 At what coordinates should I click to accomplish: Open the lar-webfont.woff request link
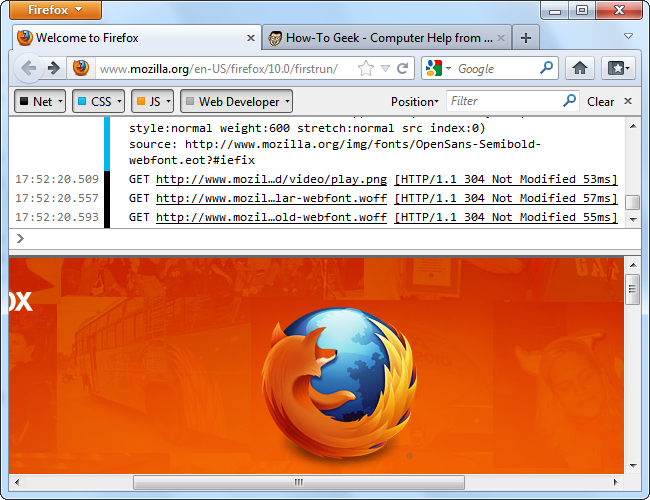pos(271,199)
